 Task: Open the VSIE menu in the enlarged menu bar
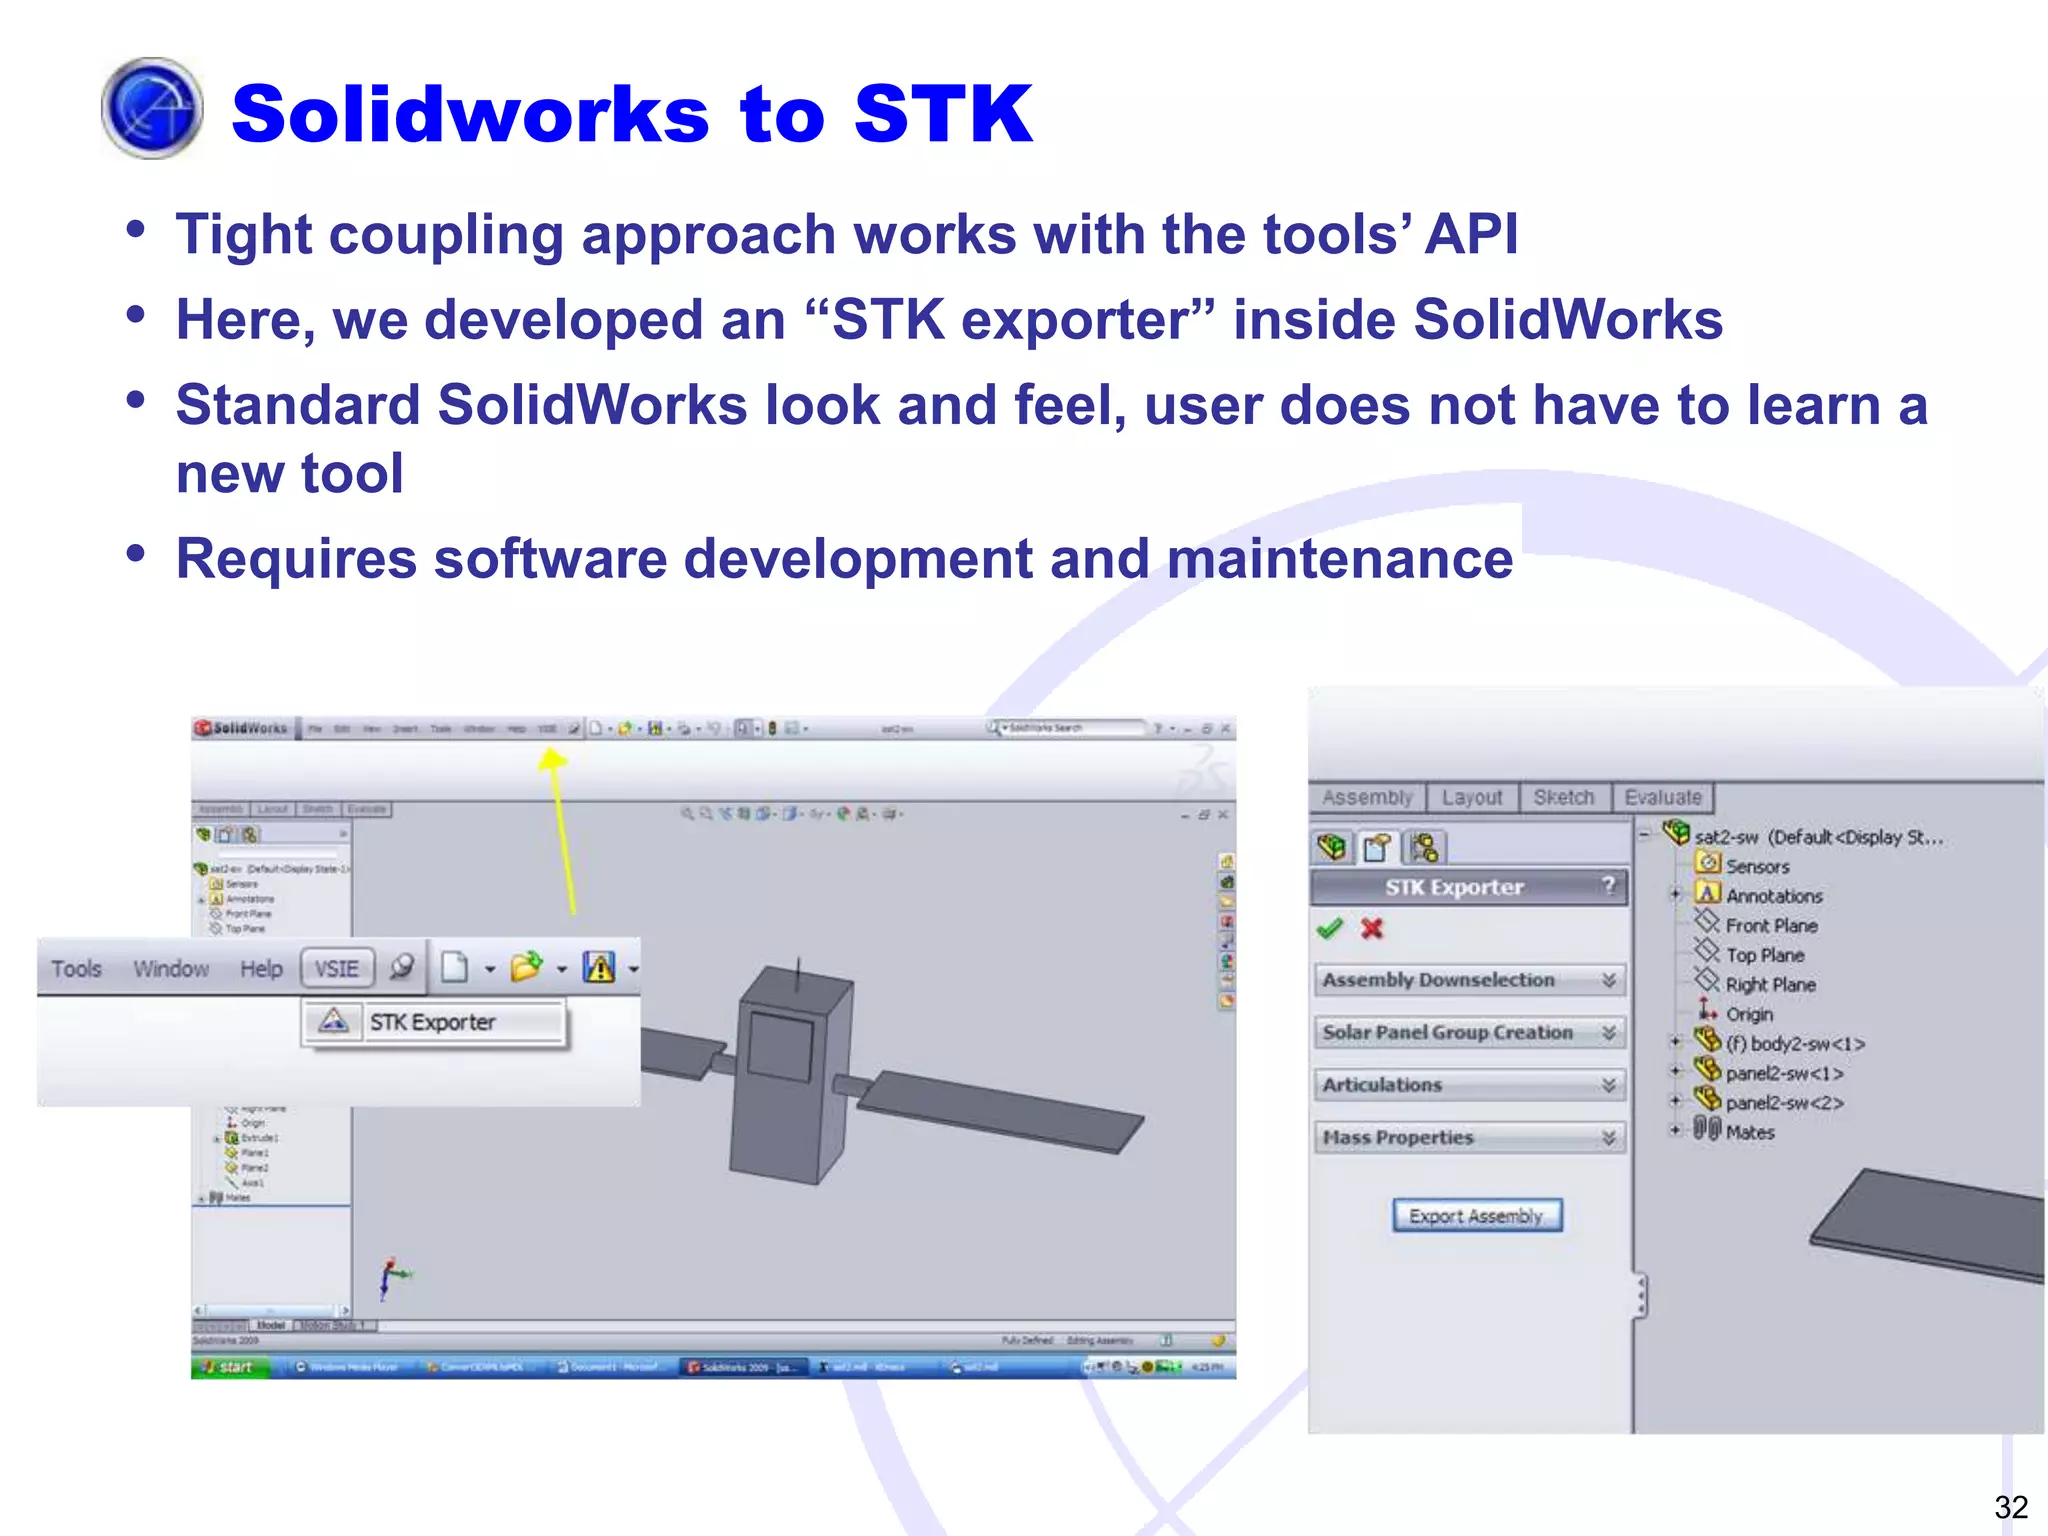click(x=337, y=968)
